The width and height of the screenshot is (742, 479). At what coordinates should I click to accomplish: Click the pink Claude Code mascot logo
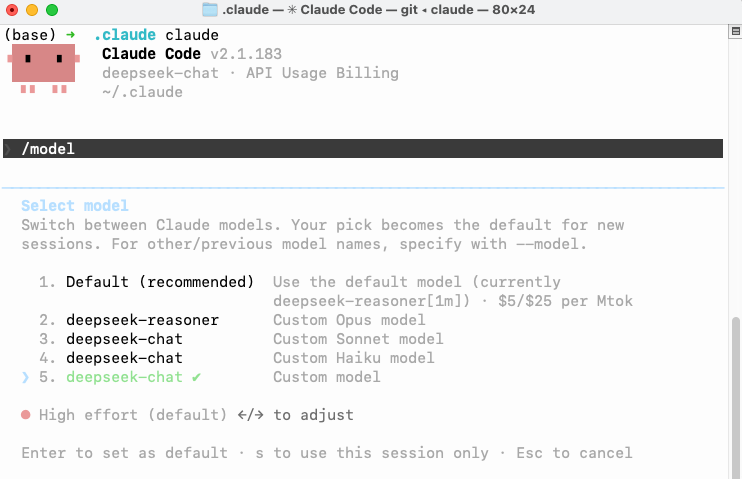pos(44,68)
